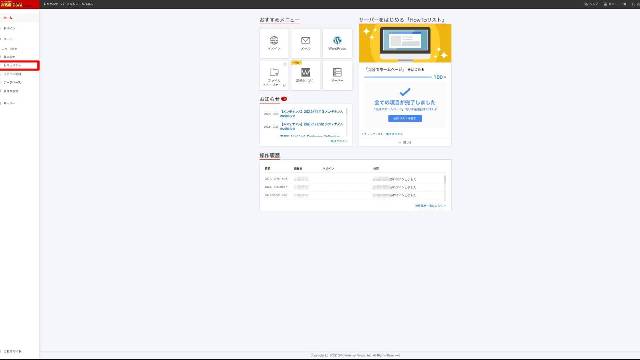640x360 pixels.
Task: Open the WordPress icon tile
Action: click(337, 43)
